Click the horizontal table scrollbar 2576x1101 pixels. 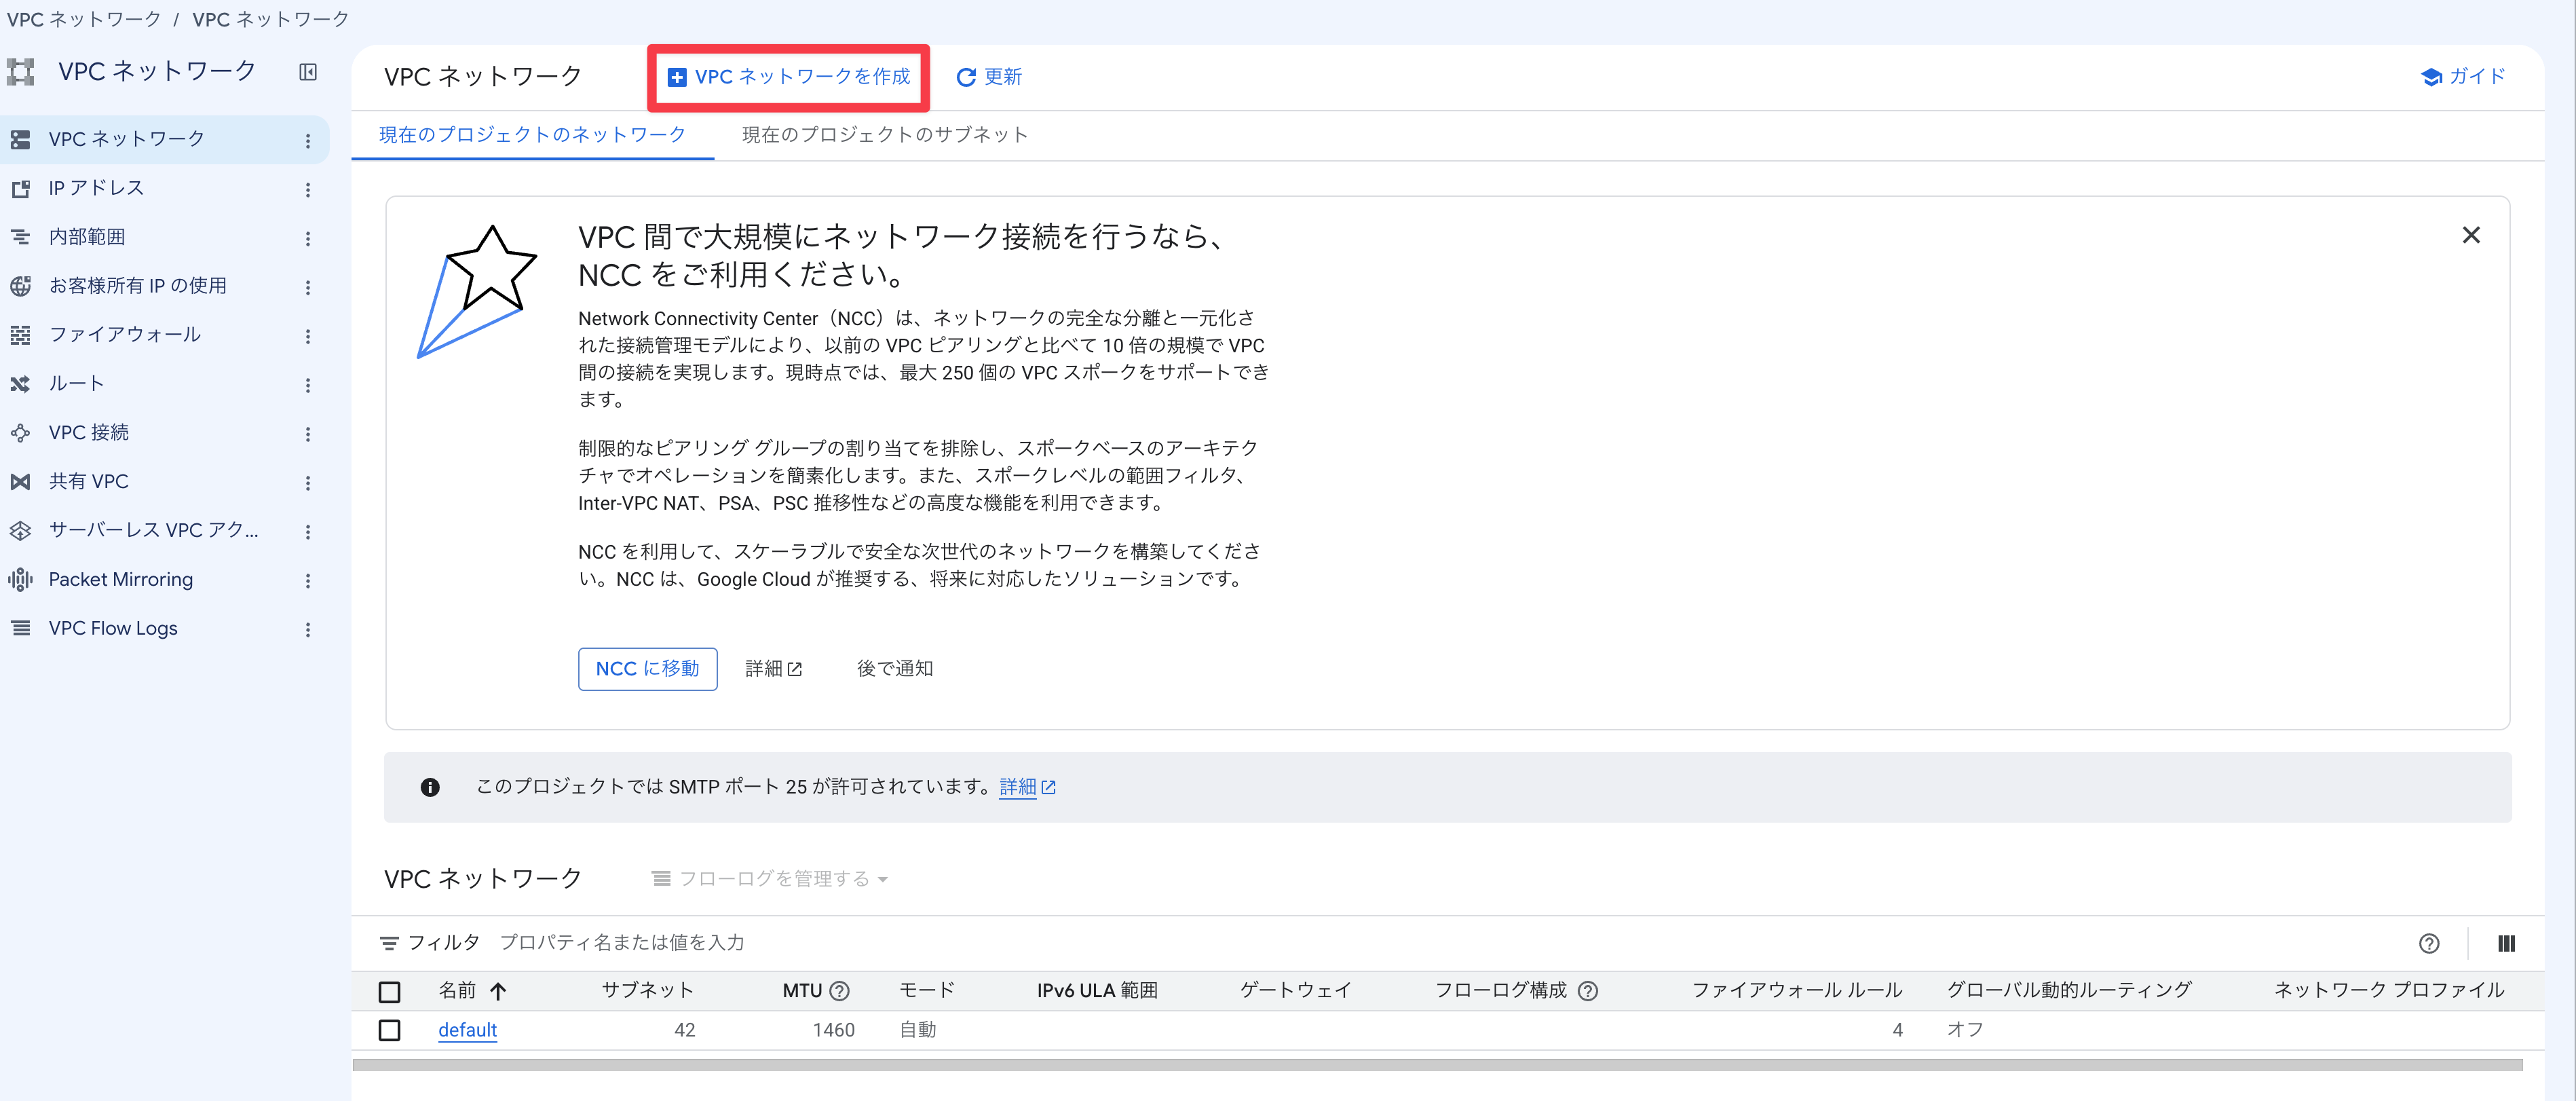click(x=1438, y=1066)
